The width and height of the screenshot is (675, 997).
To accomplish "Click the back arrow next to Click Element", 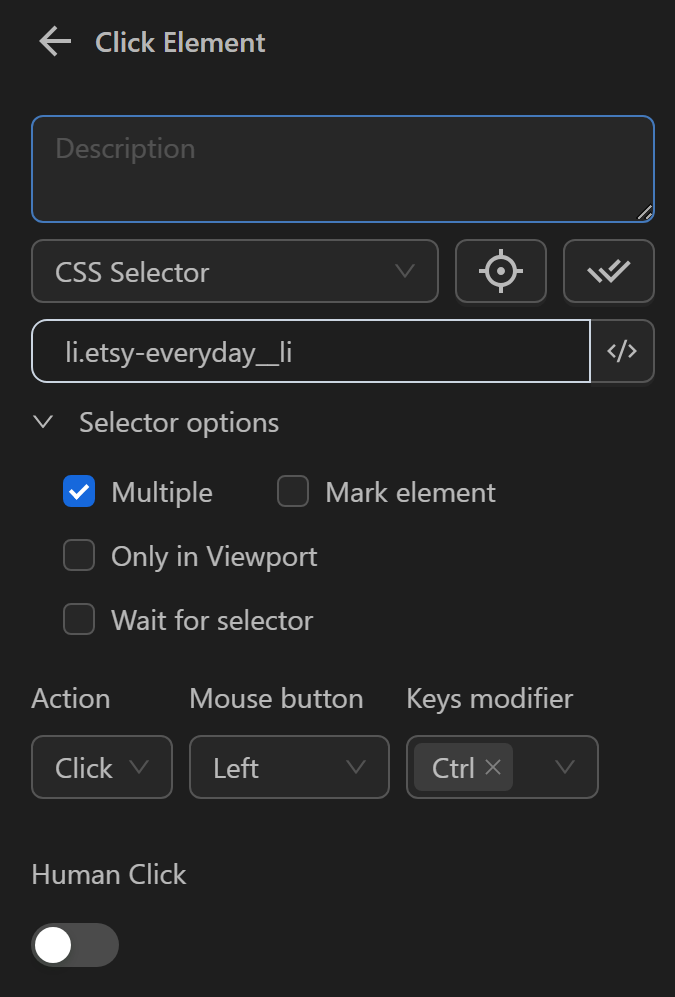I will [55, 41].
